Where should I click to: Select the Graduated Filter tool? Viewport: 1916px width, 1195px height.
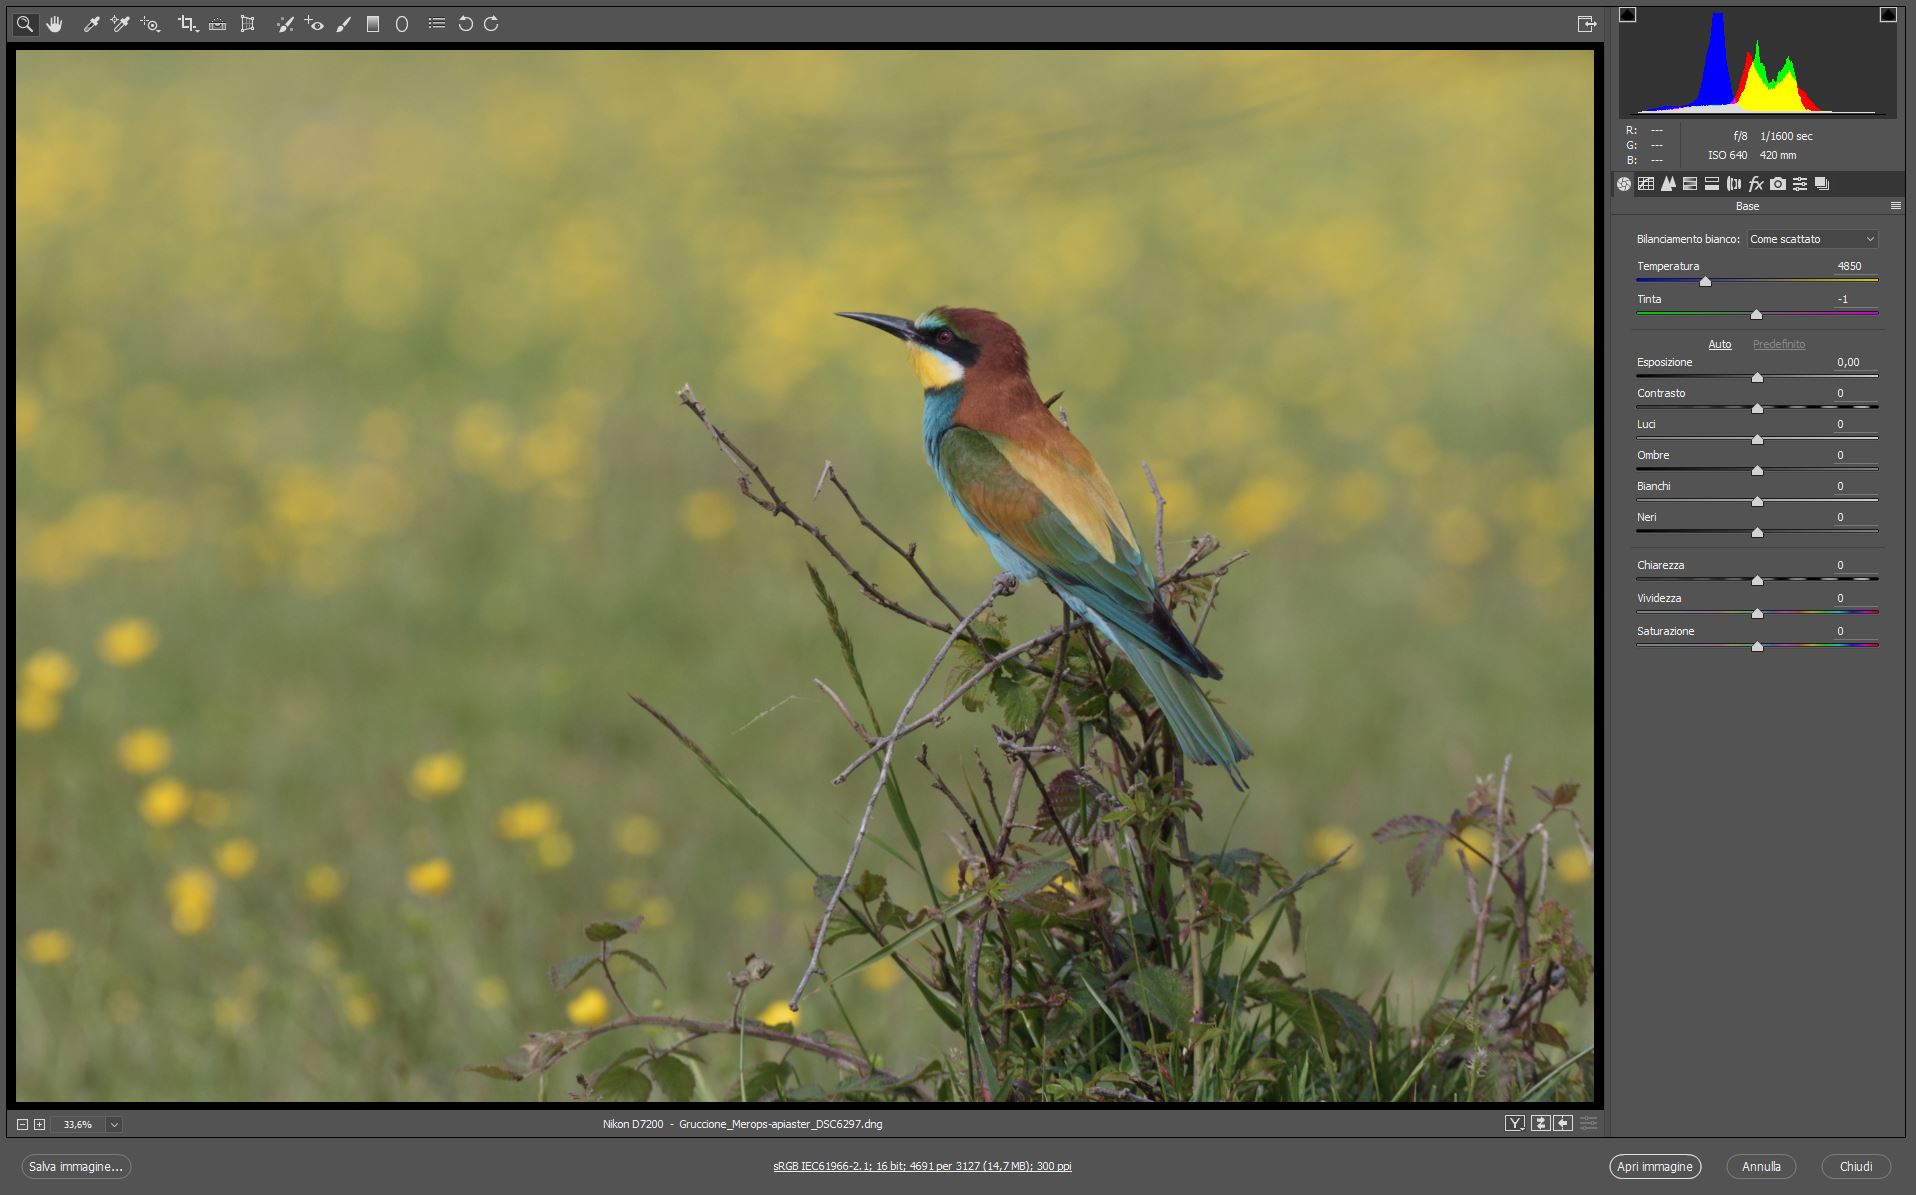[x=373, y=24]
